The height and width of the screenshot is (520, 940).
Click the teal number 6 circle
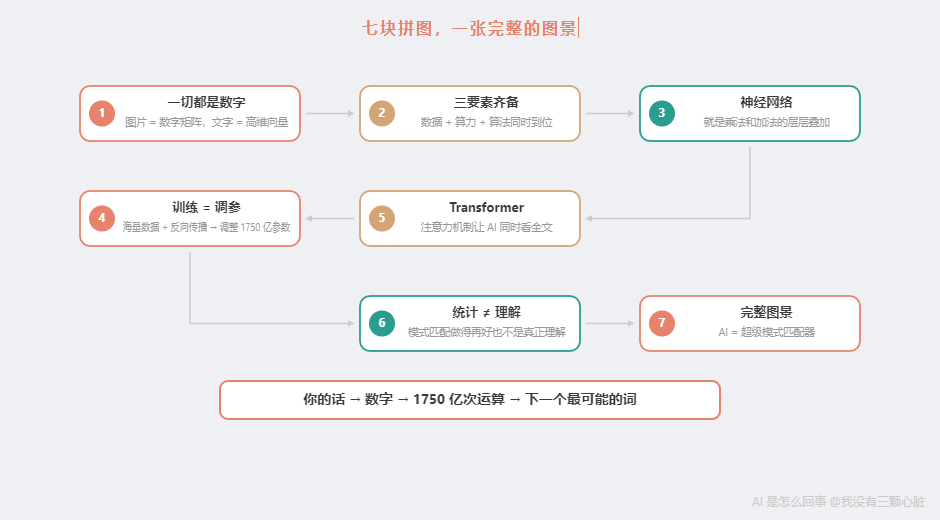pos(382,323)
